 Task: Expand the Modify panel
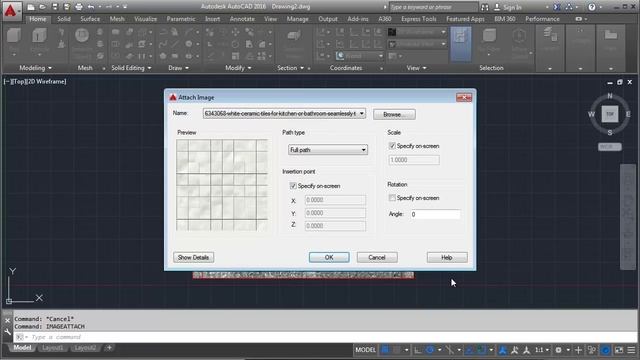[238, 68]
